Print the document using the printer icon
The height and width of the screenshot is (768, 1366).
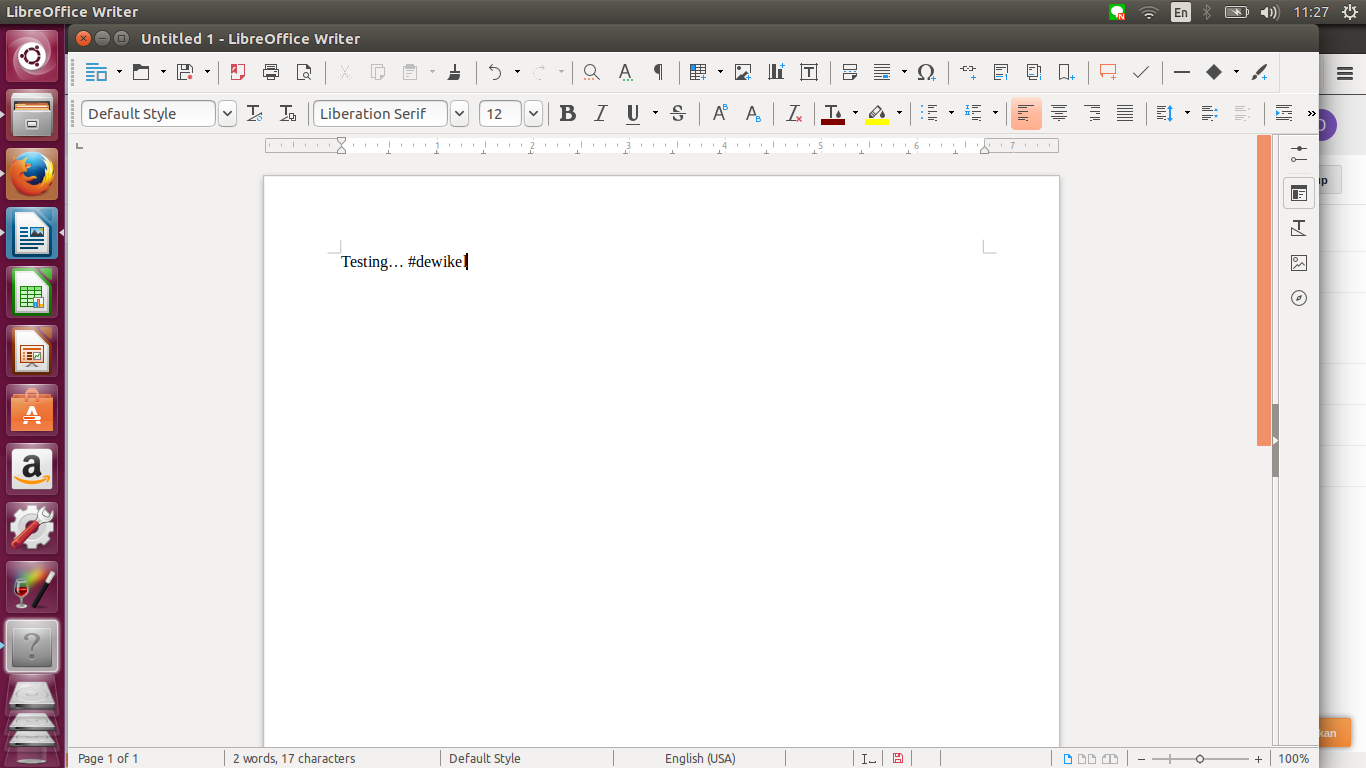point(271,72)
